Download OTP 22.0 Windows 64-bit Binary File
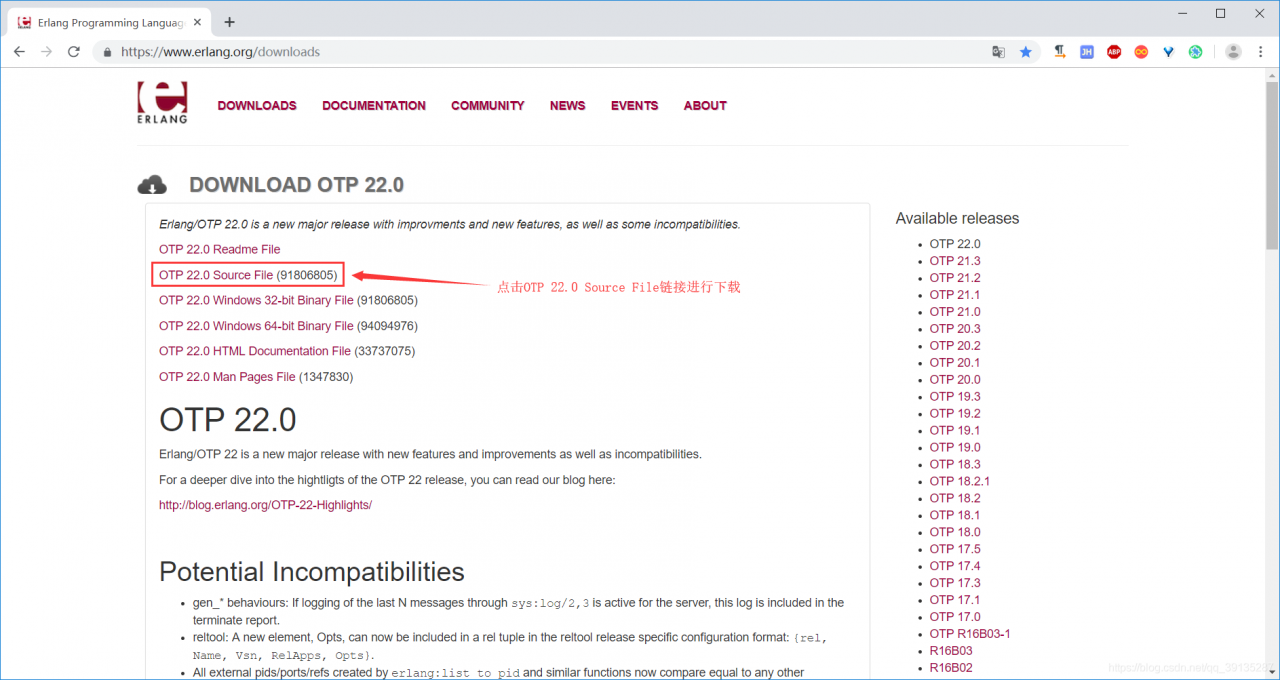 tap(256, 326)
